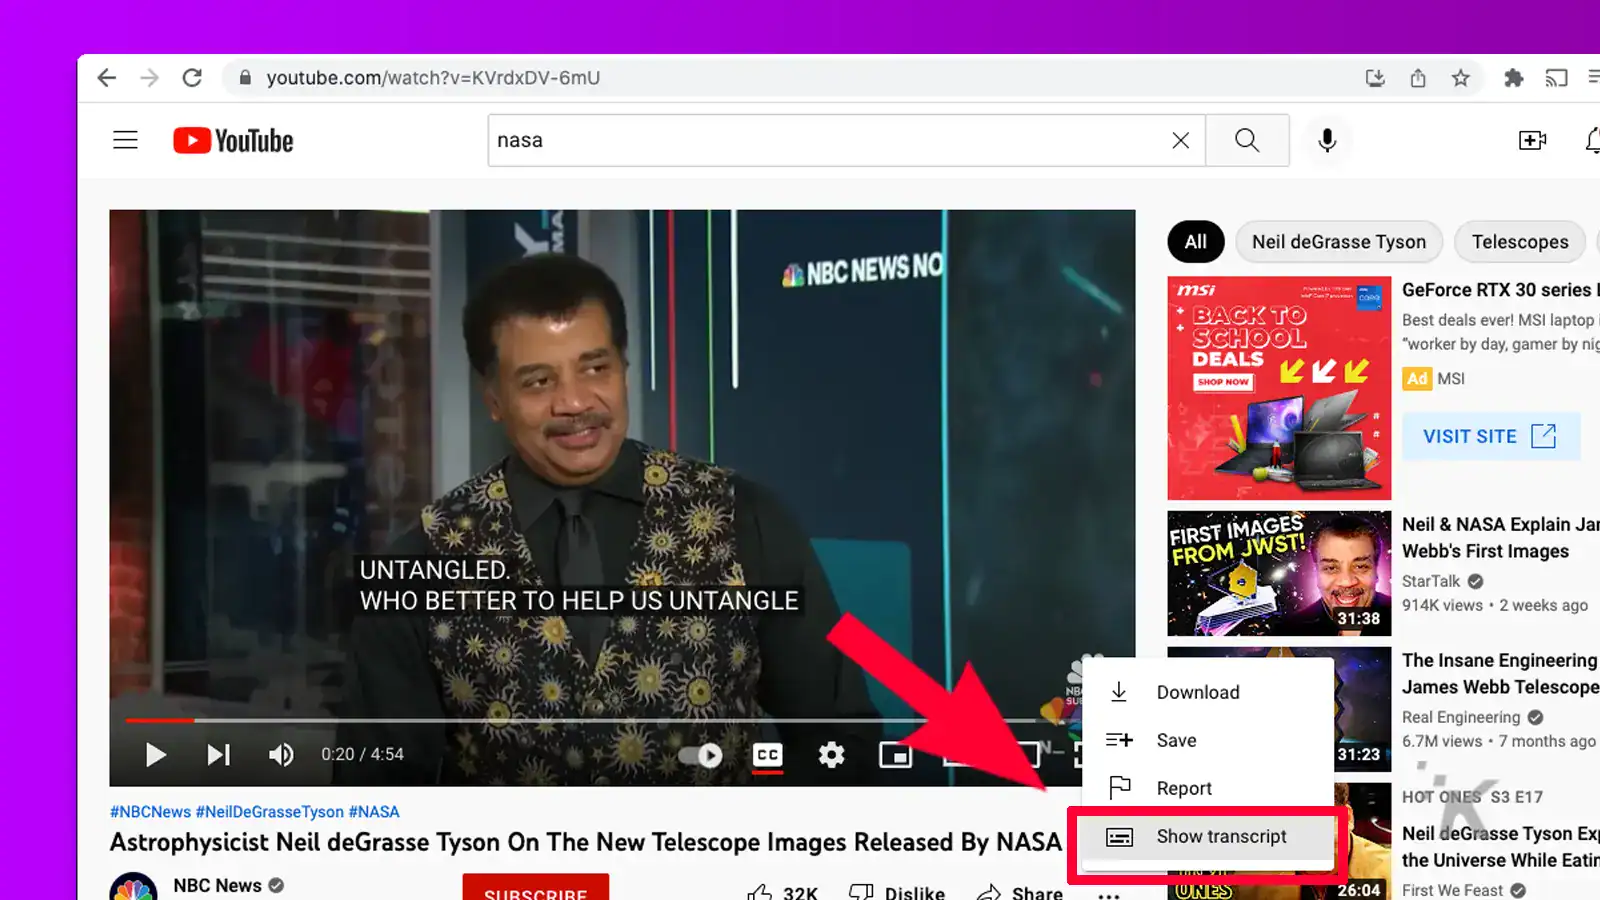
Task: Open the player settings gear
Action: coord(831,756)
